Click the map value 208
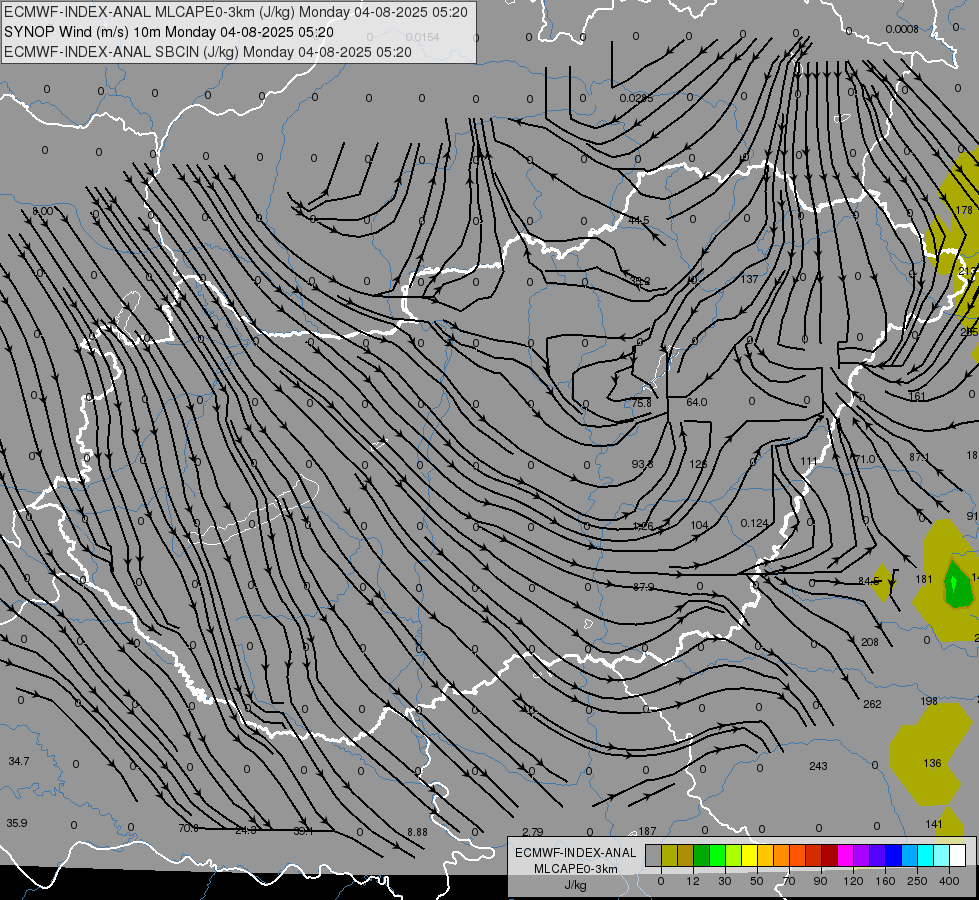The width and height of the screenshot is (979, 900). tap(870, 642)
